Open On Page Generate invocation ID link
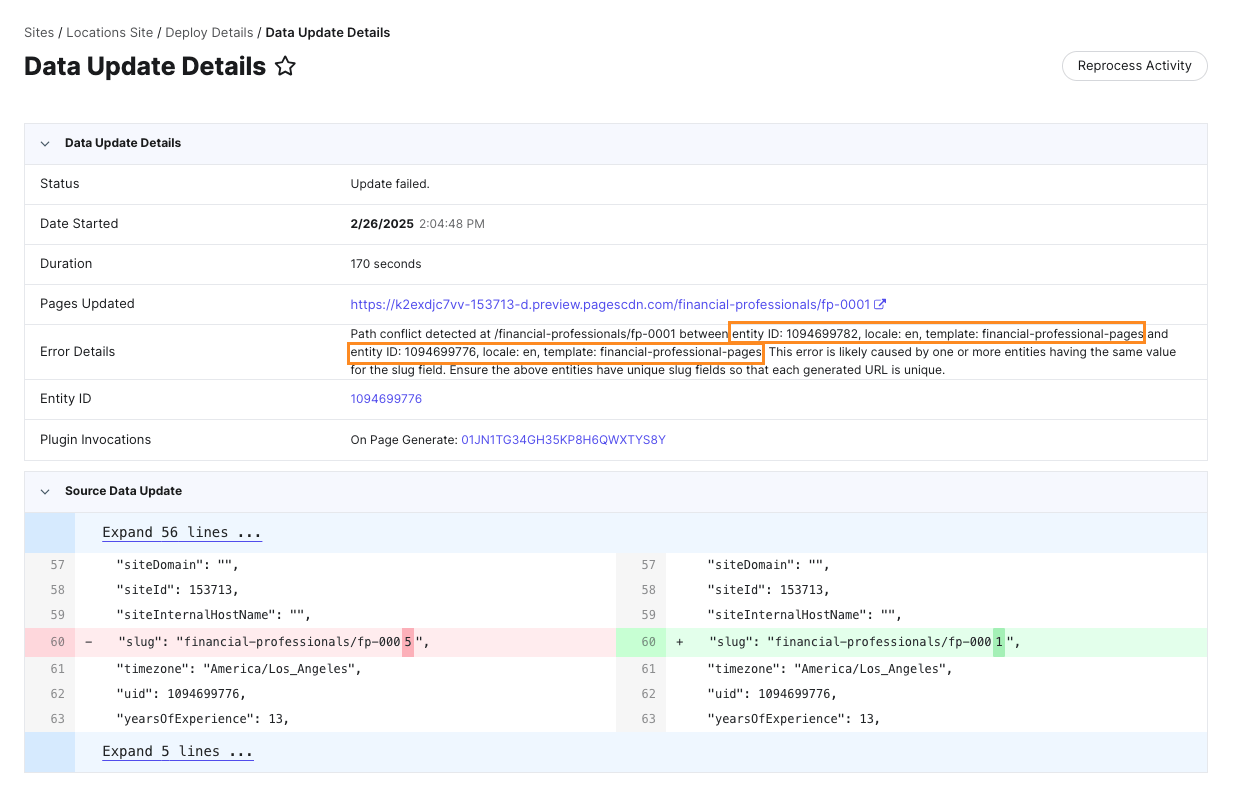Image resolution: width=1238 pixels, height=799 pixels. [x=563, y=440]
